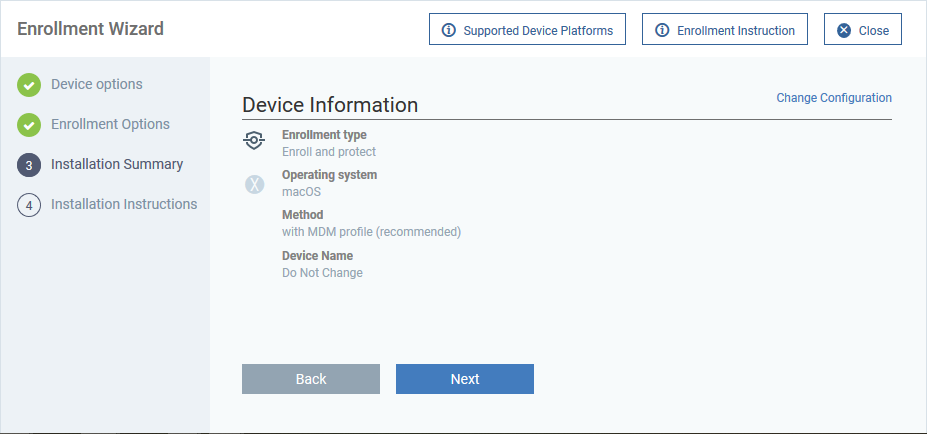Go to Enrollment Options step

(x=110, y=124)
